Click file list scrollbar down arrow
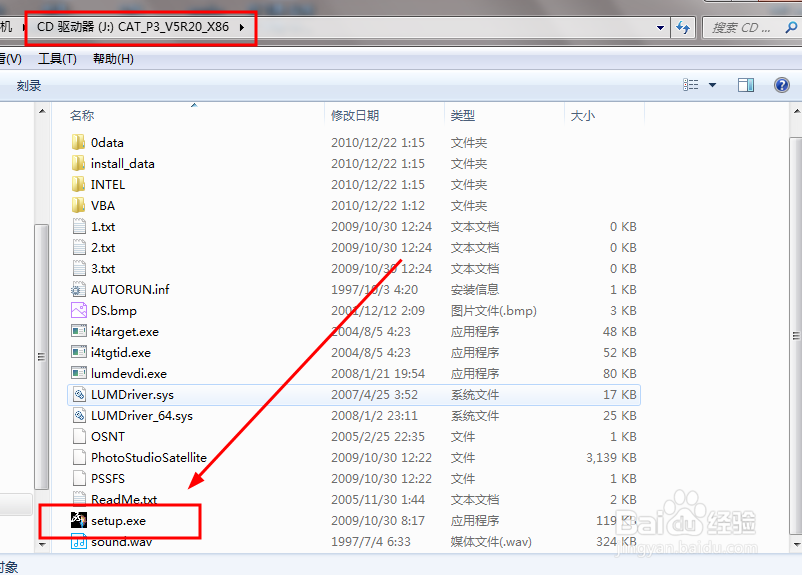The height and width of the screenshot is (575, 802). [x=796, y=544]
